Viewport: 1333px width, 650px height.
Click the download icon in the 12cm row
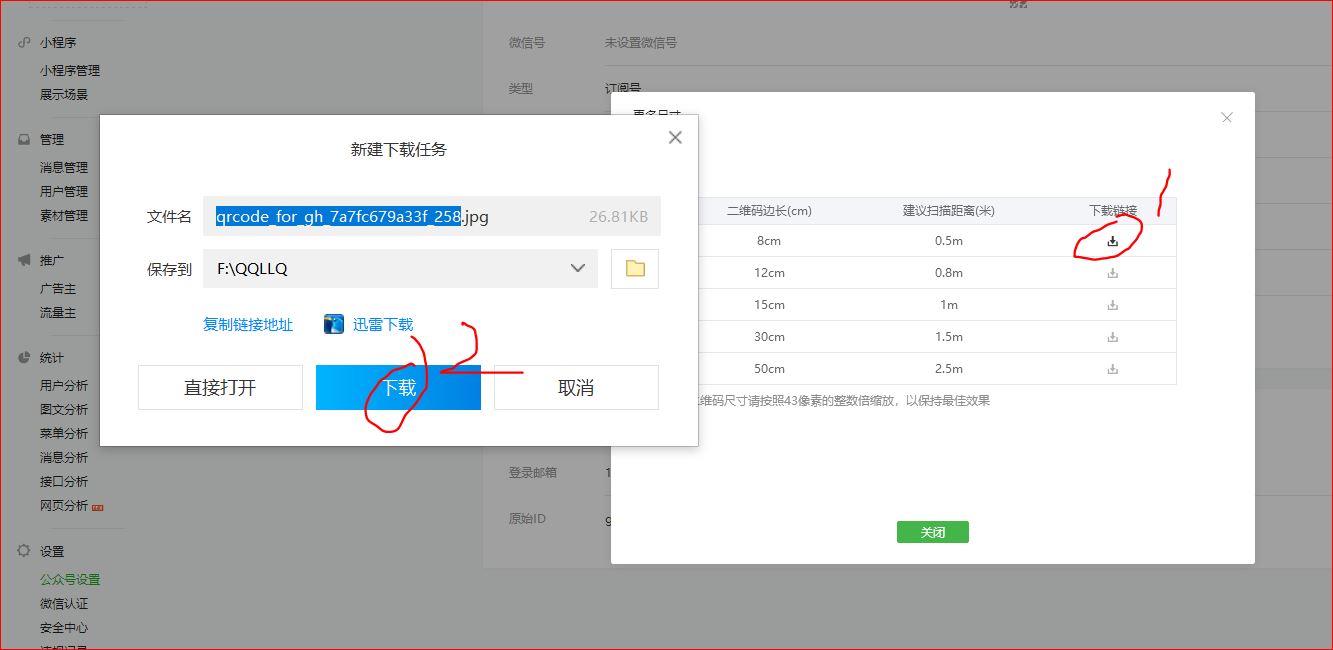[1113, 273]
